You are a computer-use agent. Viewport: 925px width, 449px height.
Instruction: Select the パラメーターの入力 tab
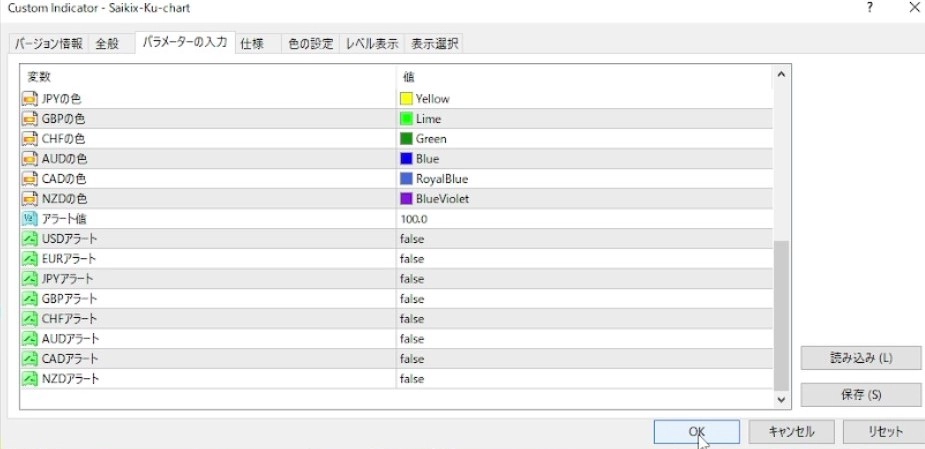pyautogui.click(x=185, y=42)
